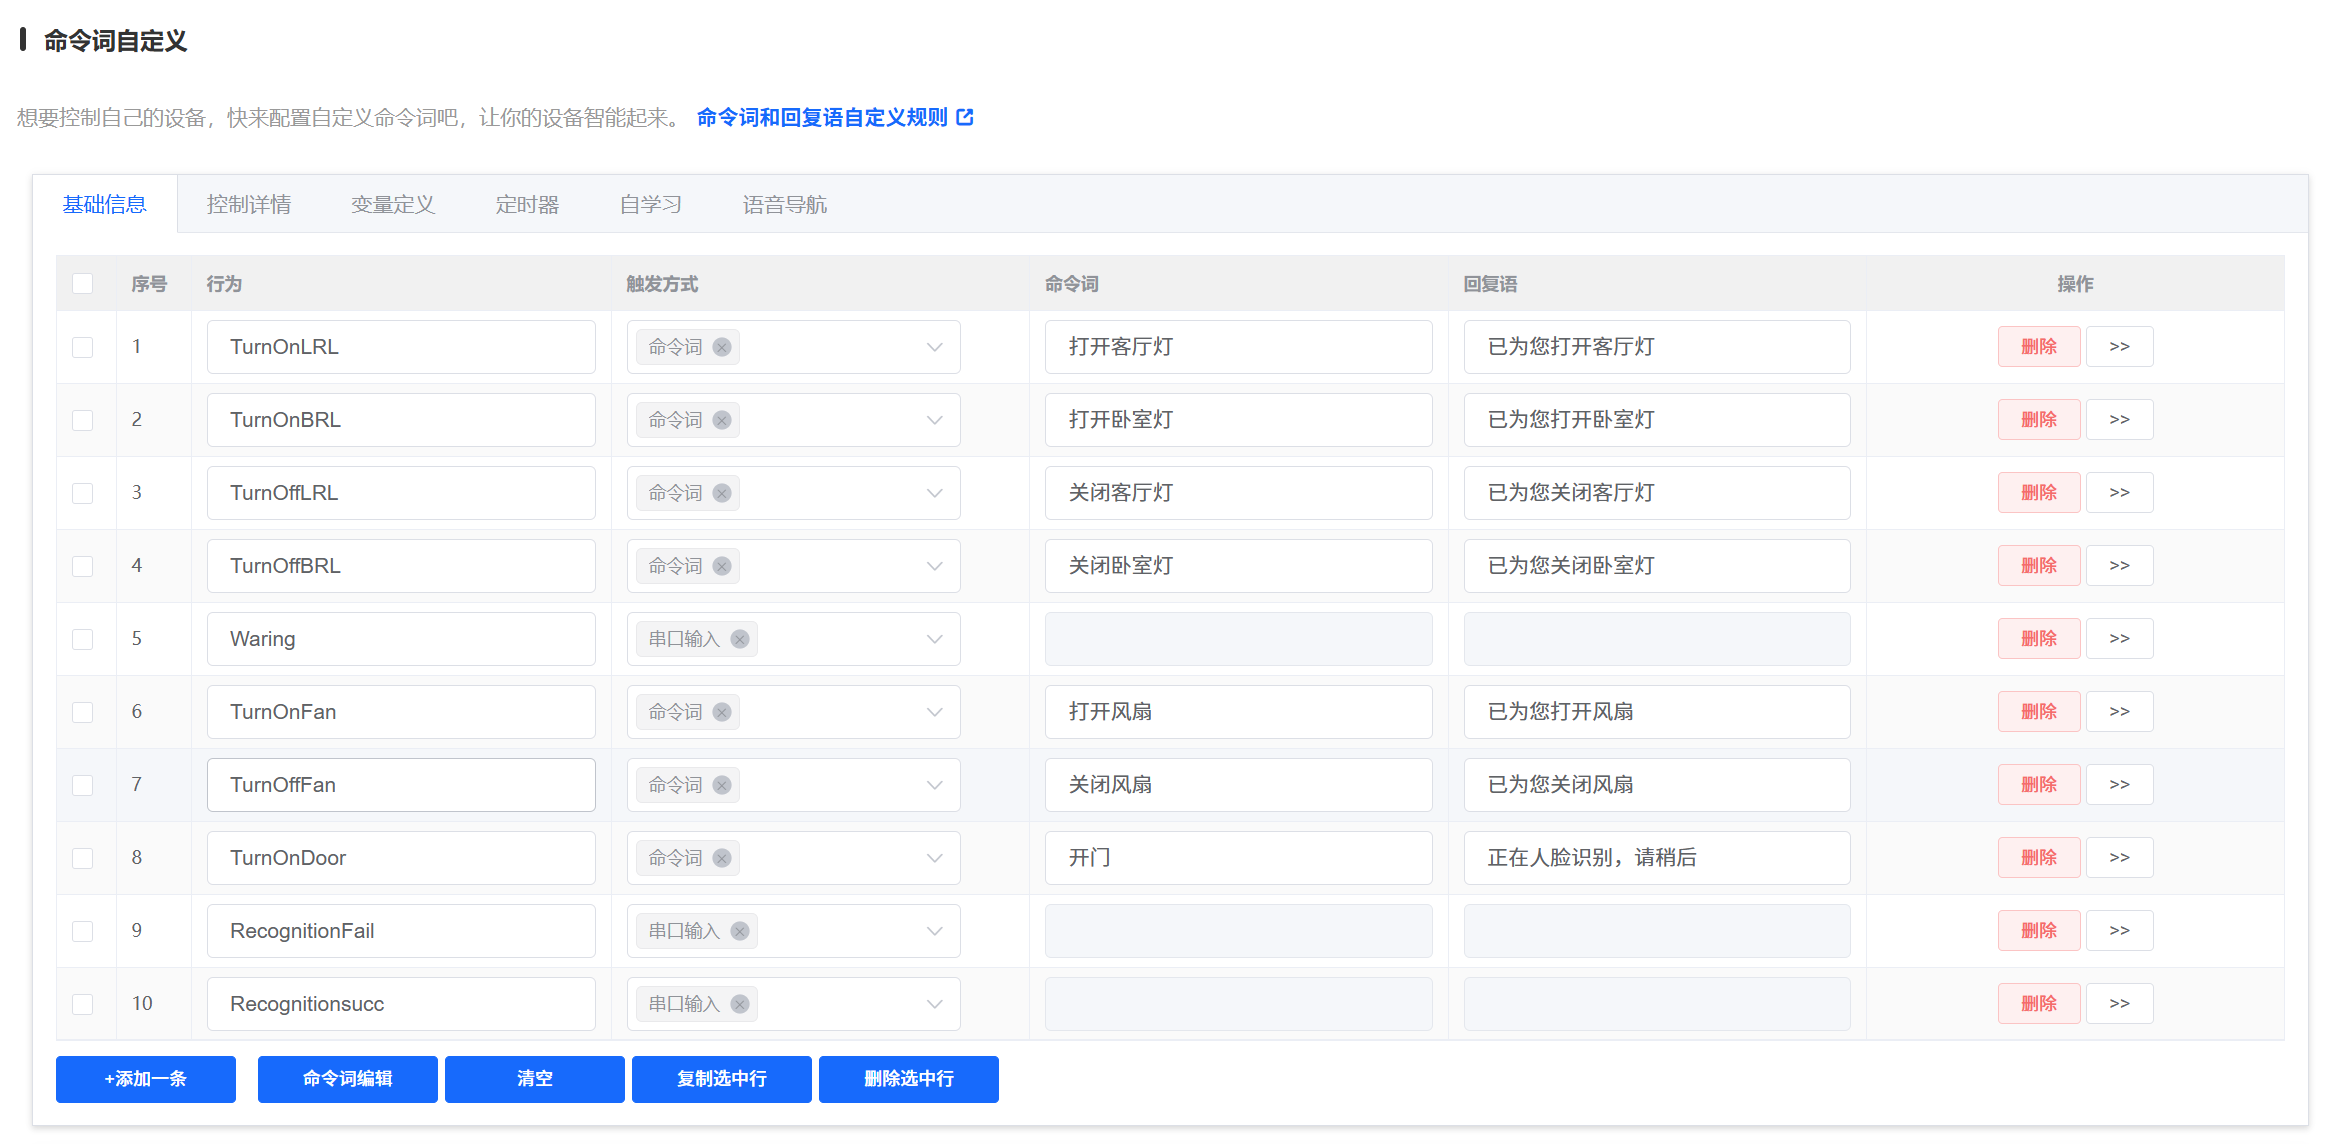Expand details >> for TurnOnDoor row
2344x1144 pixels.
click(2120, 858)
